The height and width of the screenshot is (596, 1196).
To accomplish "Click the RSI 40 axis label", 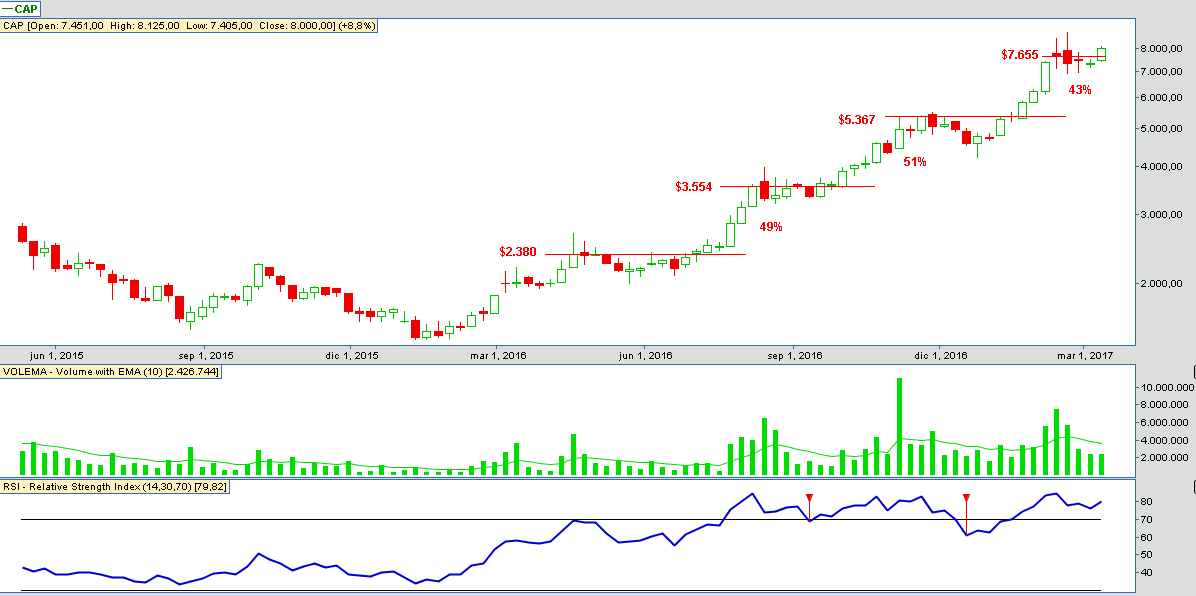I will coord(1146,572).
